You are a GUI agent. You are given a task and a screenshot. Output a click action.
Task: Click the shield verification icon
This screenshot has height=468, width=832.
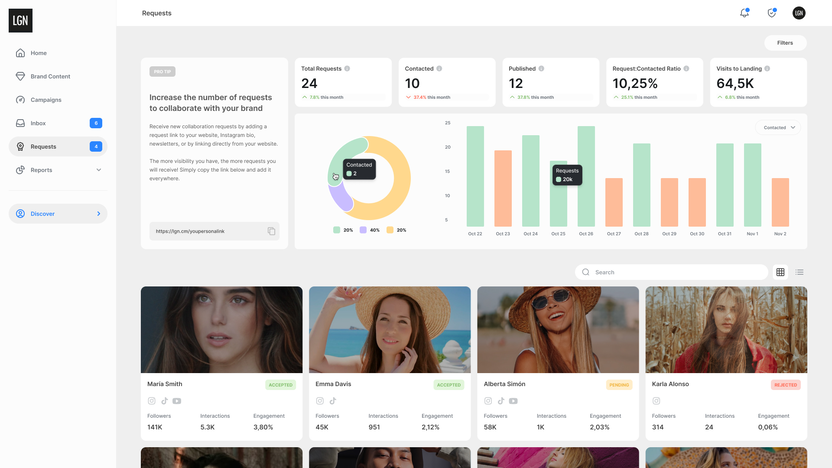pyautogui.click(x=771, y=13)
